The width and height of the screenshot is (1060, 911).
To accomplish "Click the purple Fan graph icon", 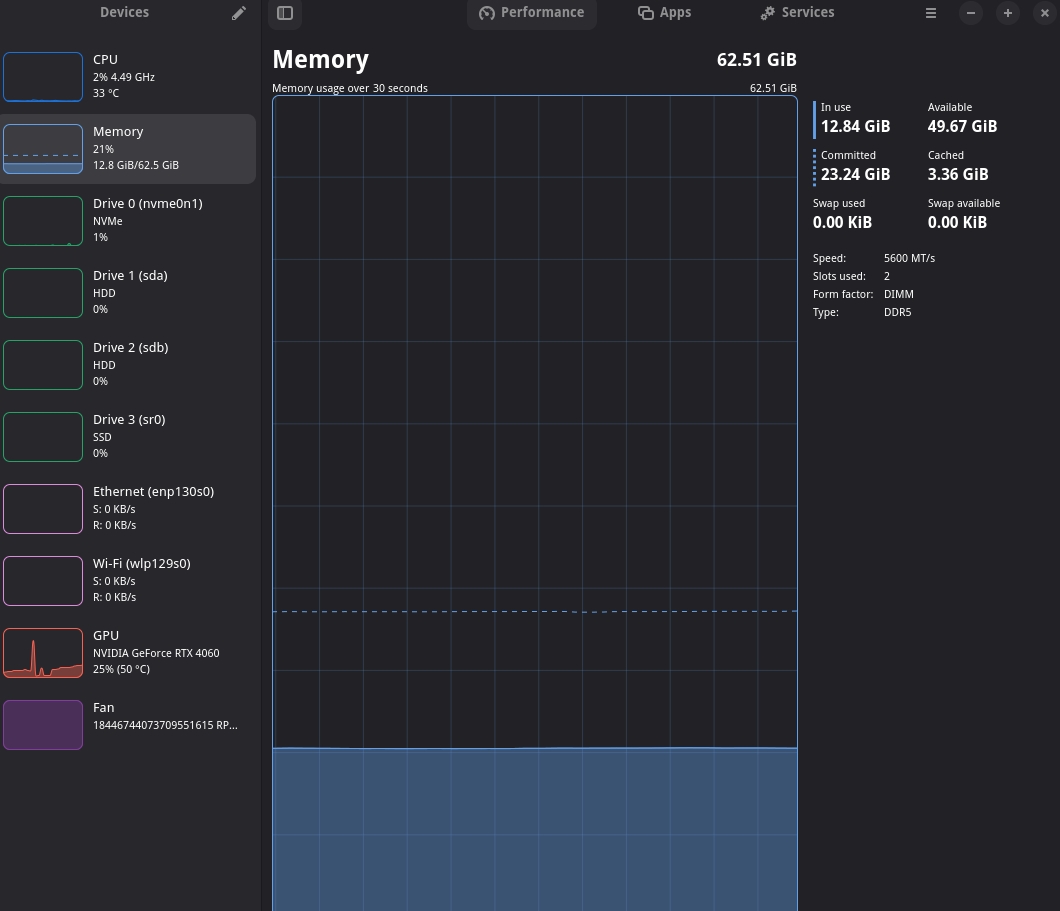I will [x=43, y=725].
